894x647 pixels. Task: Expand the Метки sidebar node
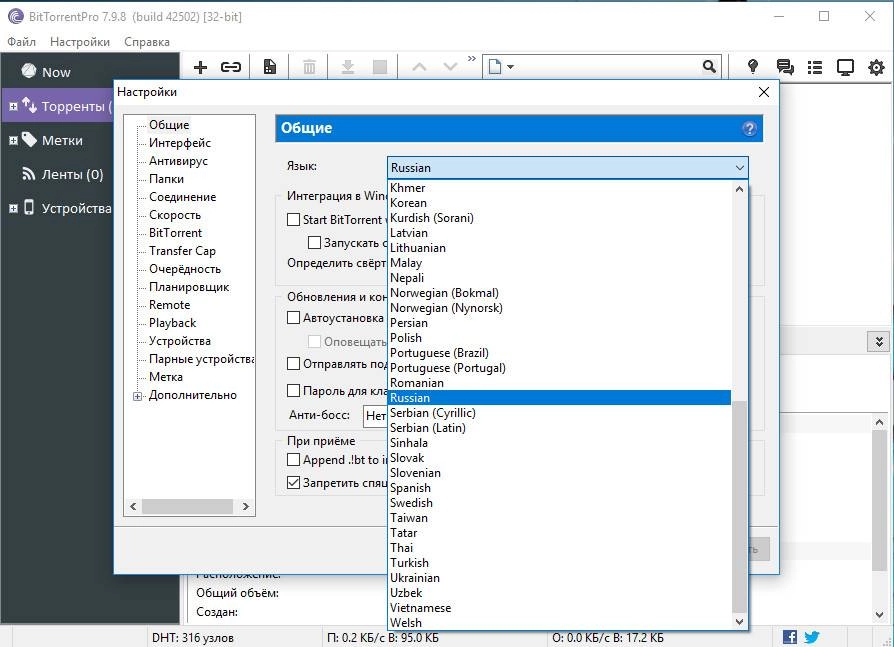pyautogui.click(x=14, y=141)
